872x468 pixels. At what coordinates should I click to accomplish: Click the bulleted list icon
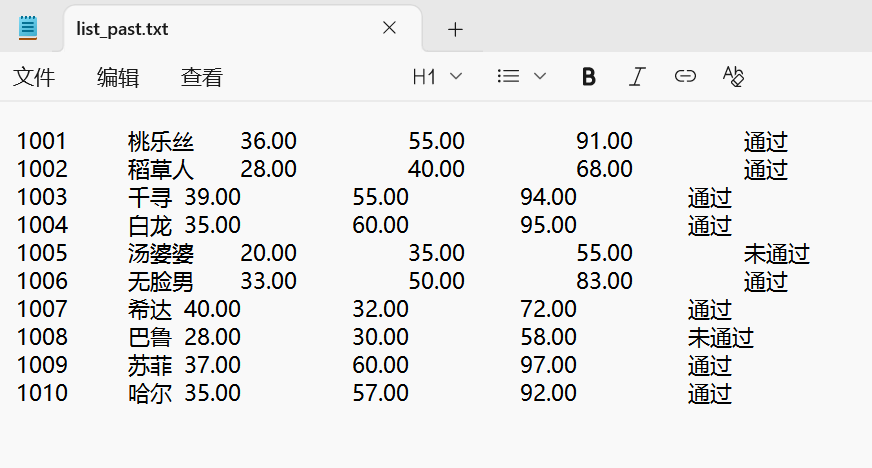coord(508,76)
